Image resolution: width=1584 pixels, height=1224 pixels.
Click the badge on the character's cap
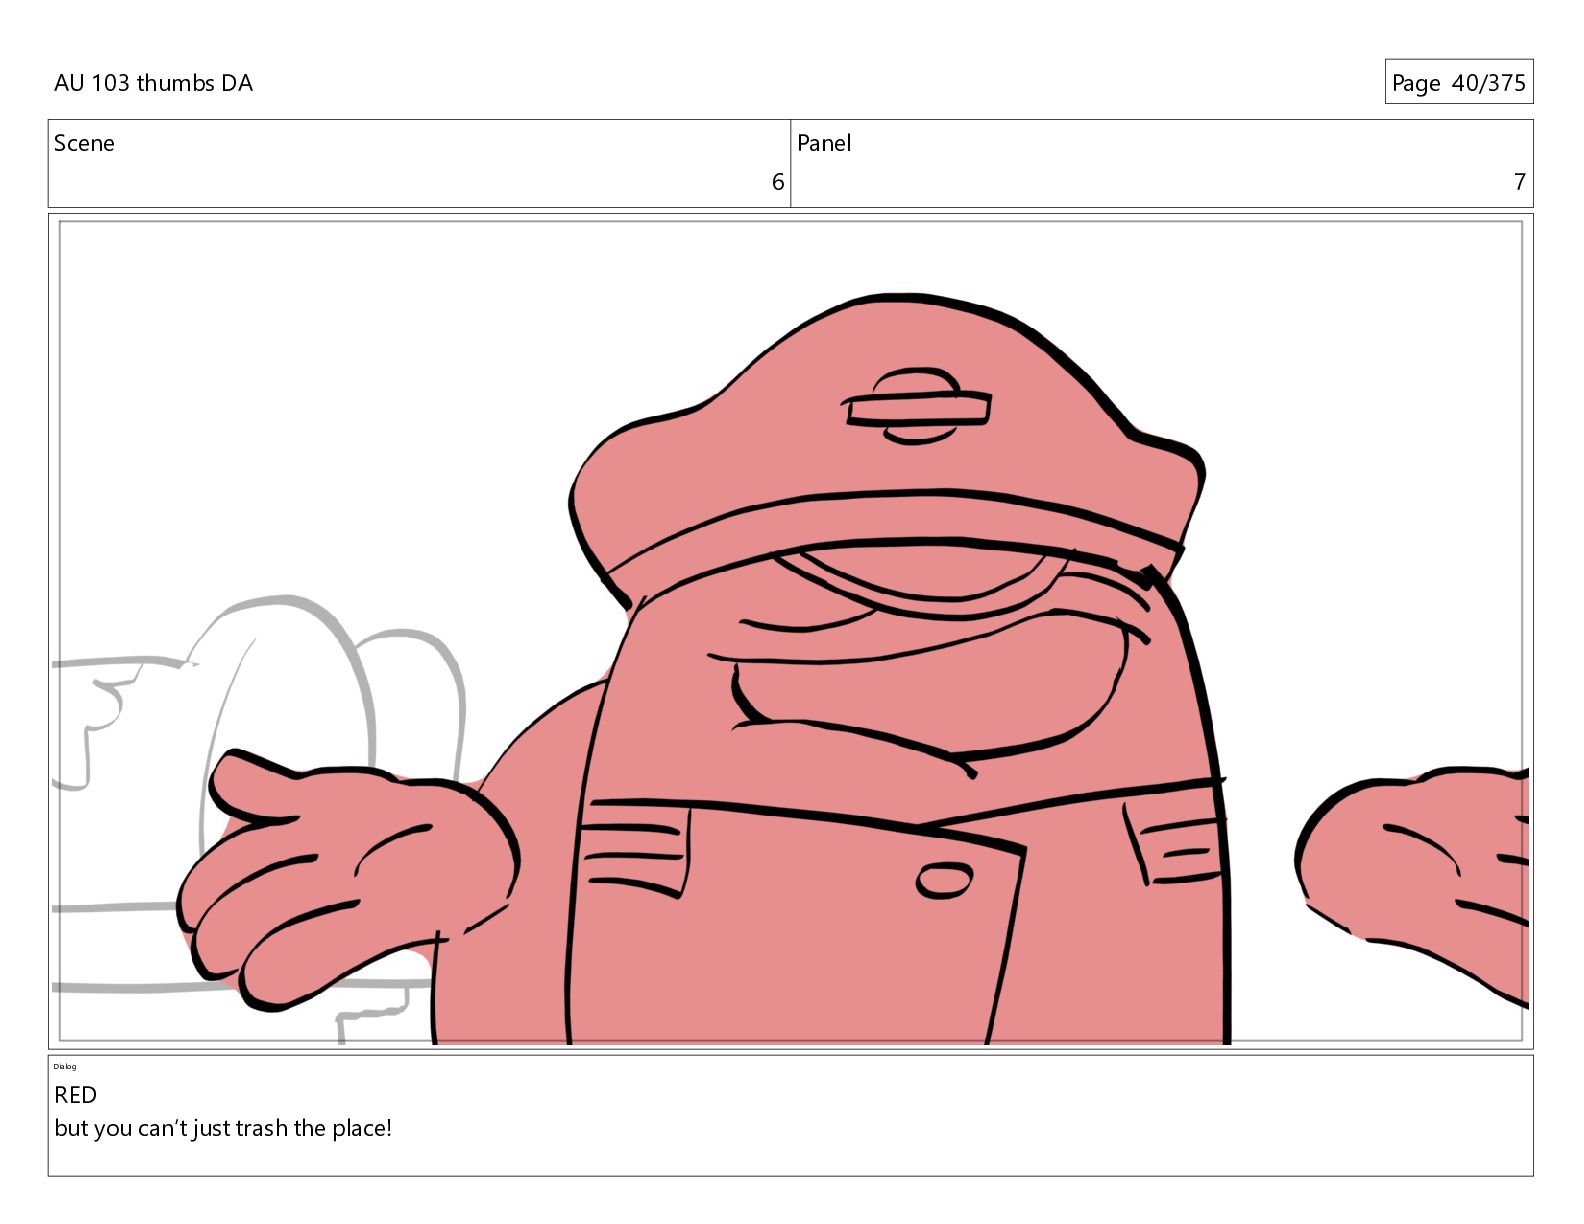917,408
